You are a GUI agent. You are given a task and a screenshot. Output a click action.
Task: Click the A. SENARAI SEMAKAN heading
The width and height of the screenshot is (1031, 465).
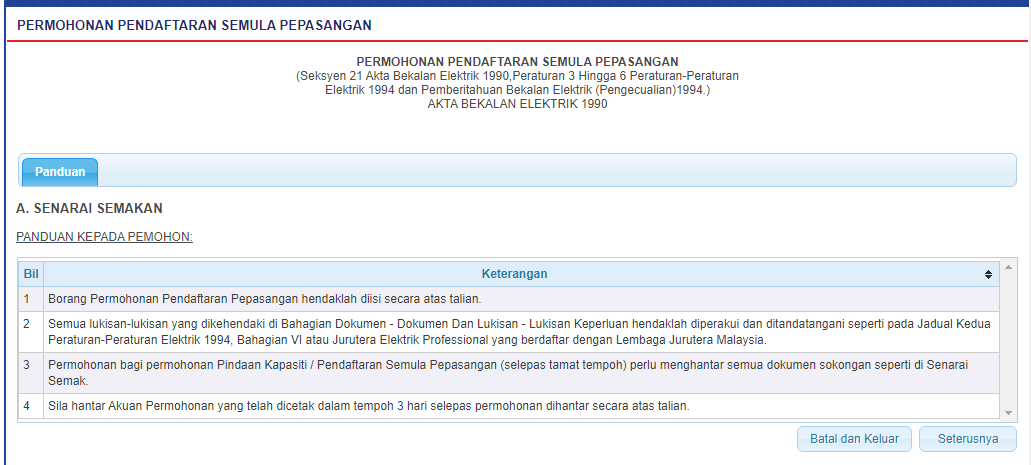pos(89,209)
